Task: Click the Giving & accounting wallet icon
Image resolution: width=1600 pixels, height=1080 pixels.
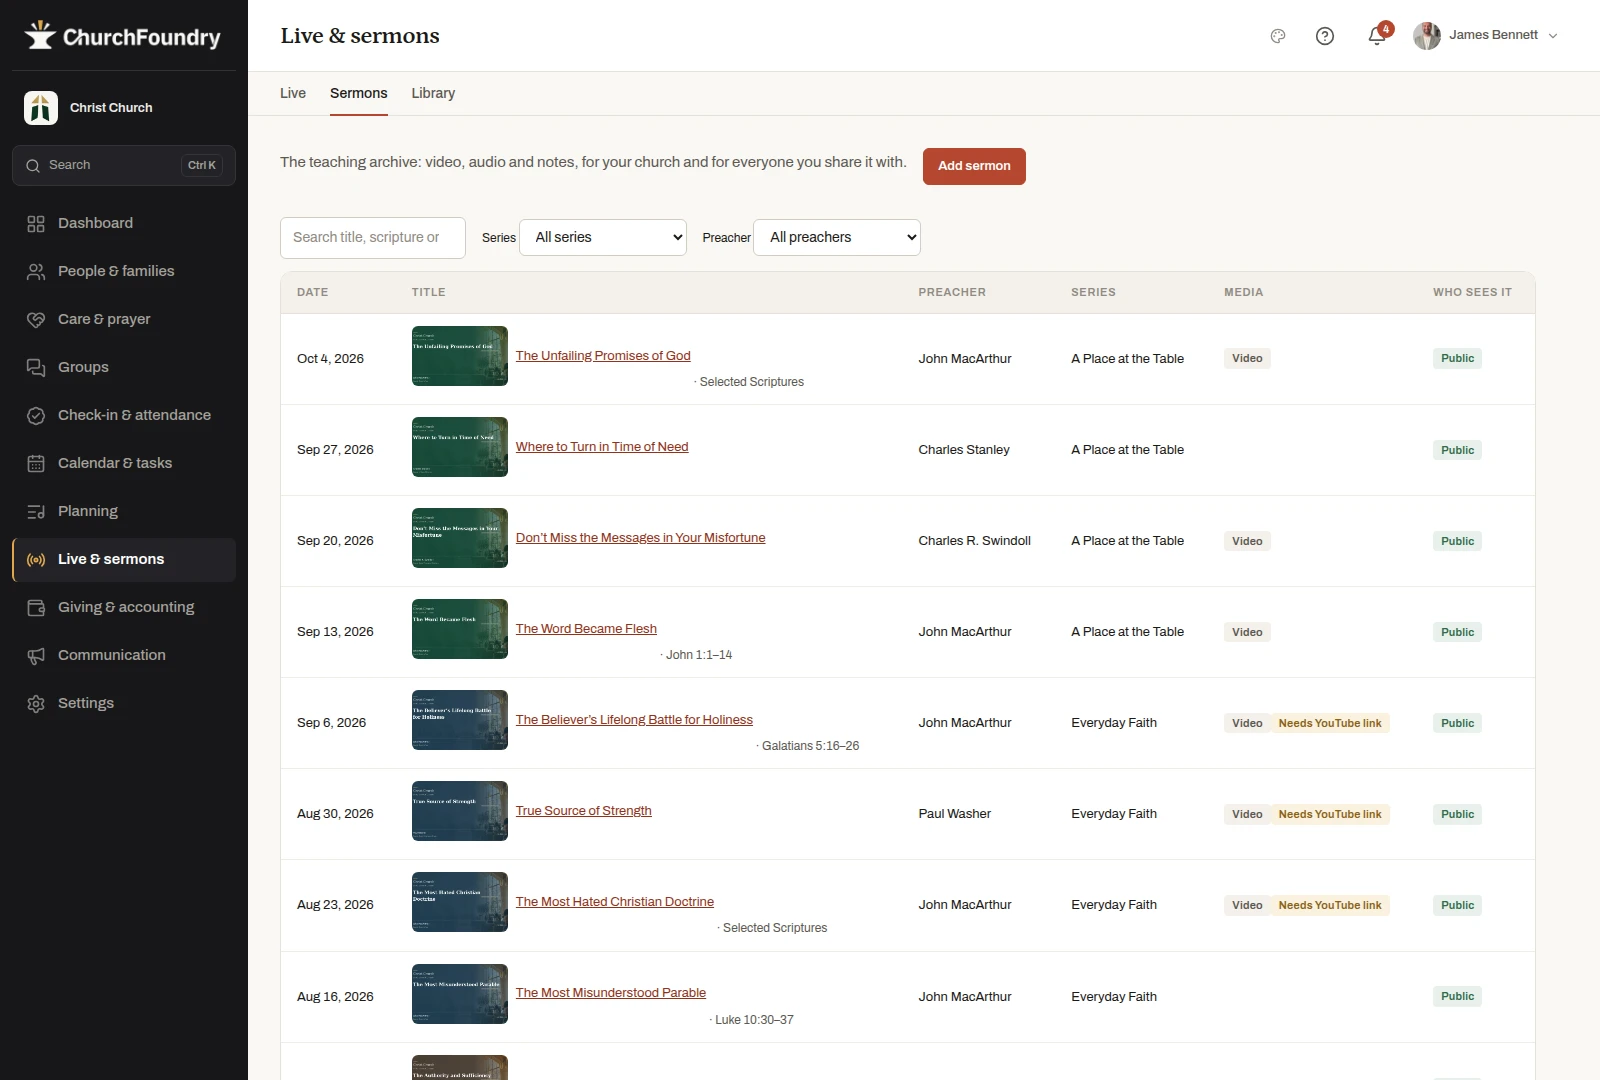Action: (x=36, y=608)
